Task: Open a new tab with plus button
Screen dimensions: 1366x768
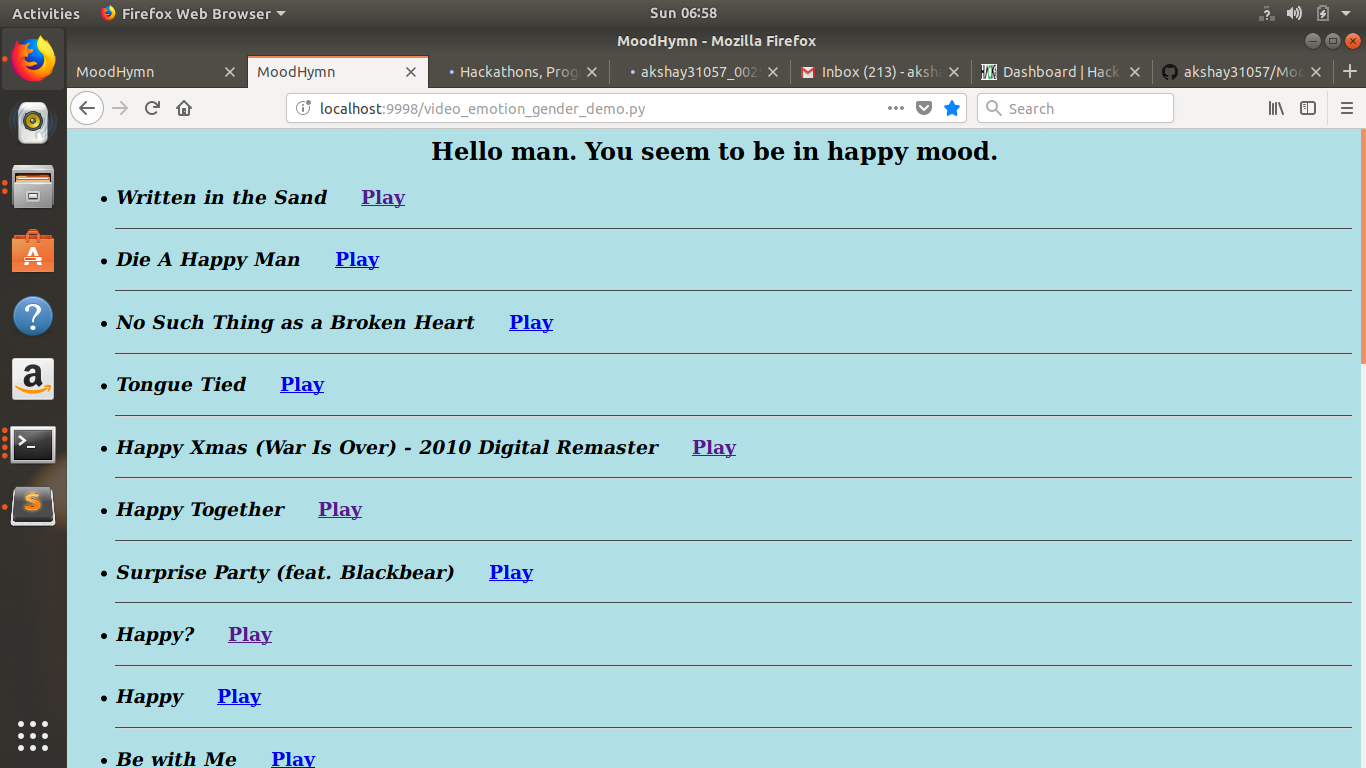Action: tap(1350, 72)
